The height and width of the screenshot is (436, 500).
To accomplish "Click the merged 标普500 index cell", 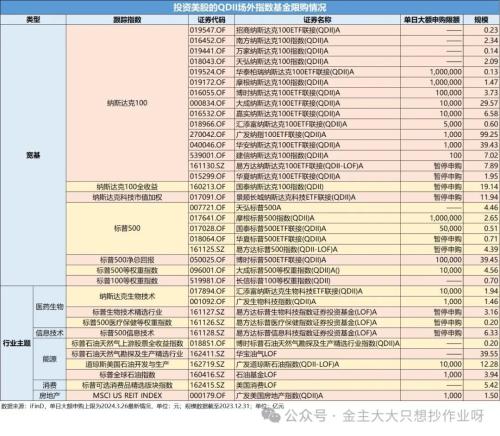I will (127, 229).
